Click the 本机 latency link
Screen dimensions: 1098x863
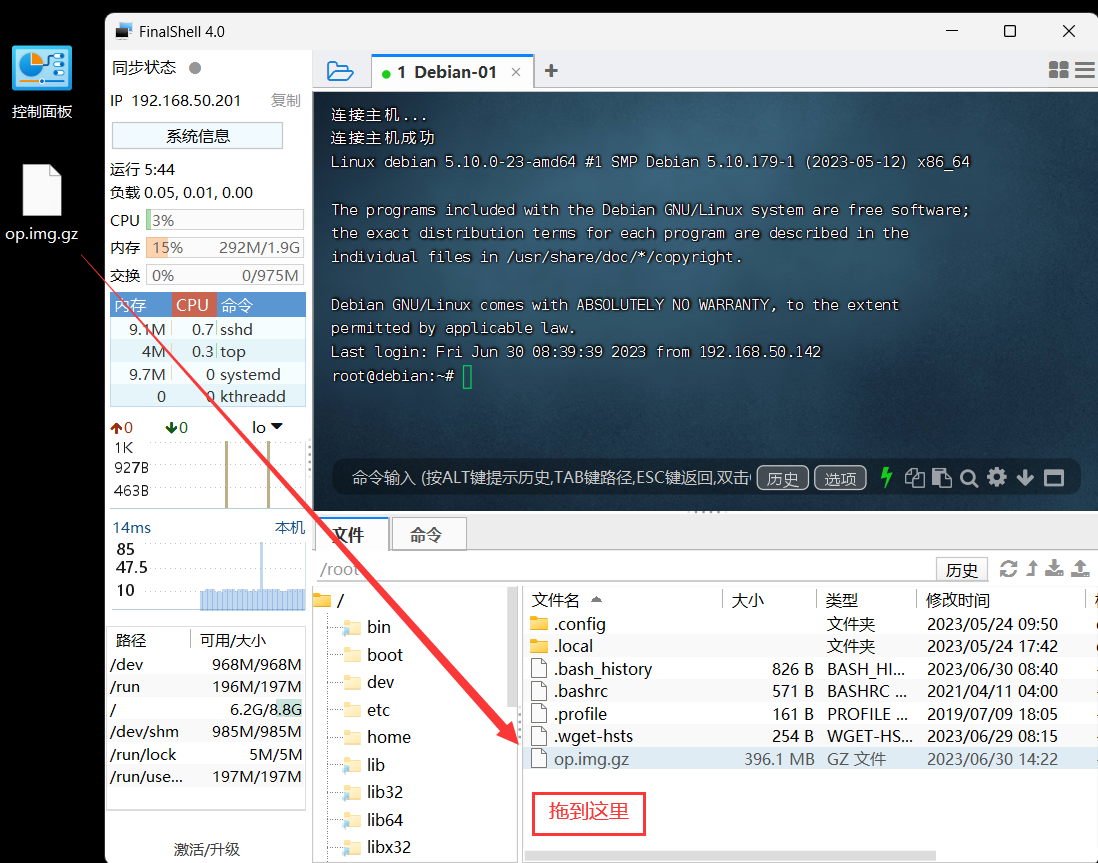click(x=290, y=527)
